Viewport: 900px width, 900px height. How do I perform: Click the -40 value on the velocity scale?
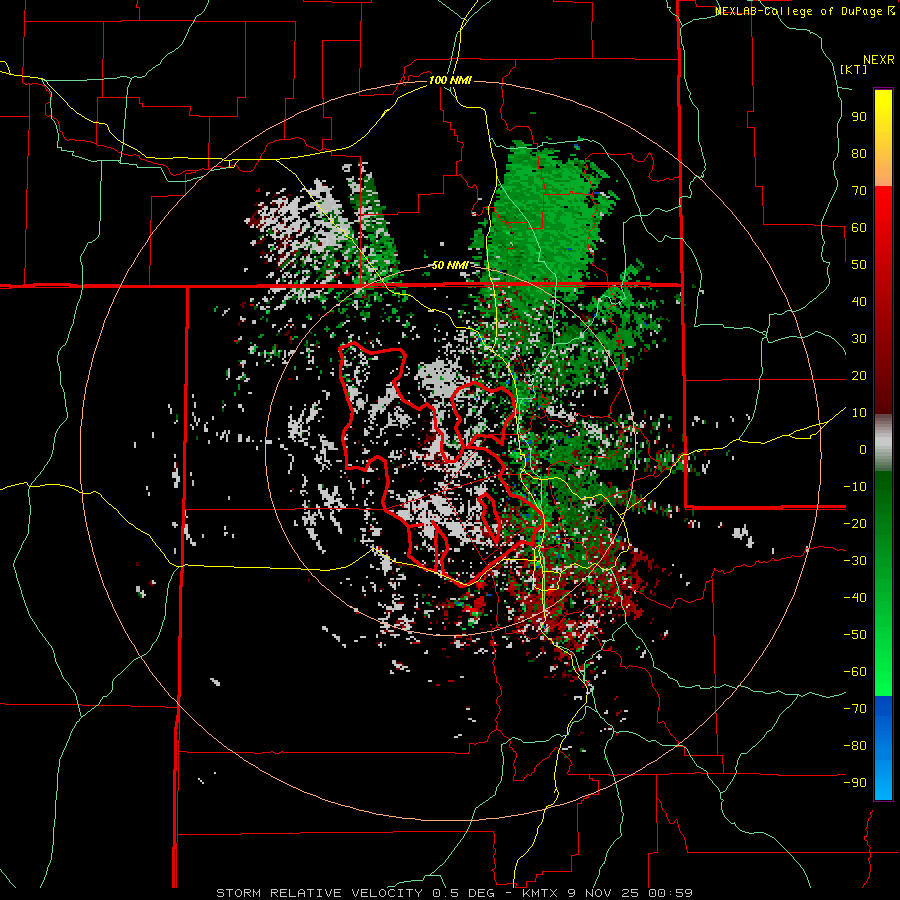pyautogui.click(x=855, y=598)
